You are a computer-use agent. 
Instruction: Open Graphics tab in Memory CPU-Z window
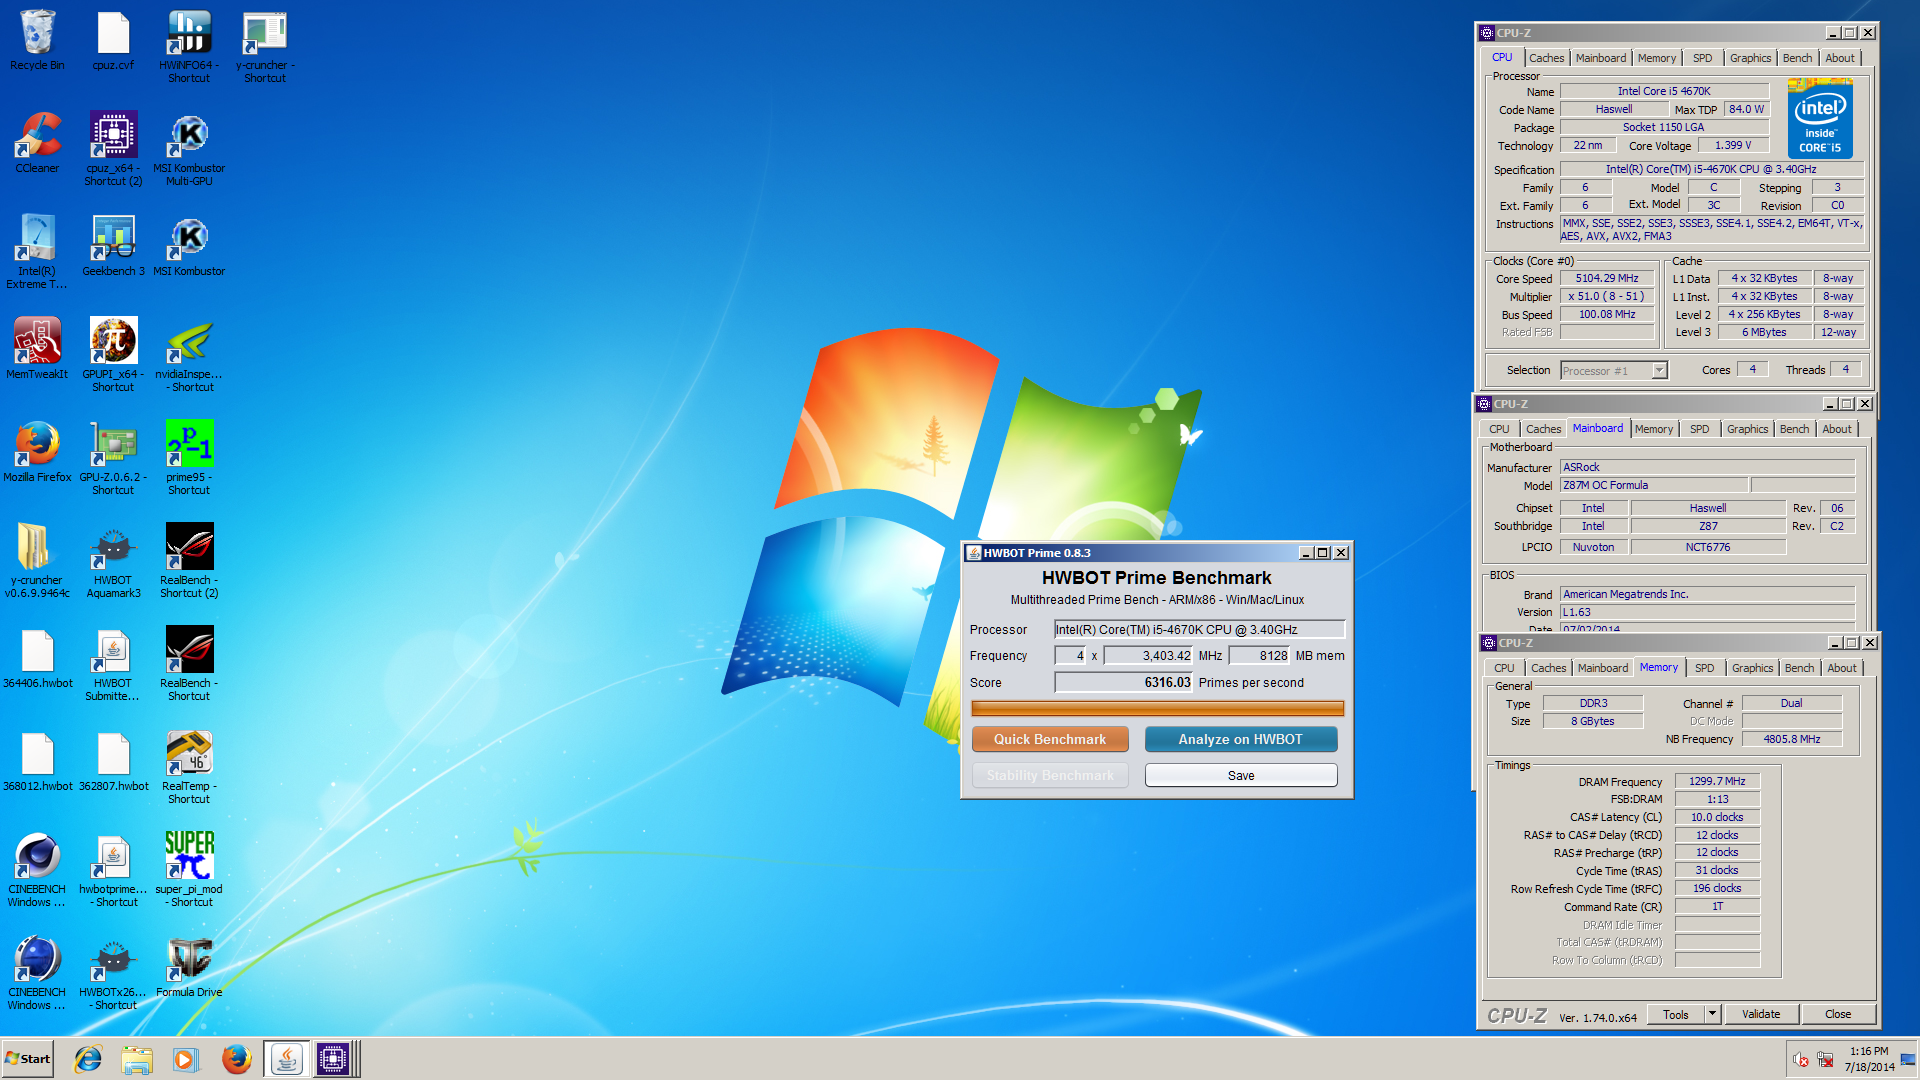(1752, 668)
